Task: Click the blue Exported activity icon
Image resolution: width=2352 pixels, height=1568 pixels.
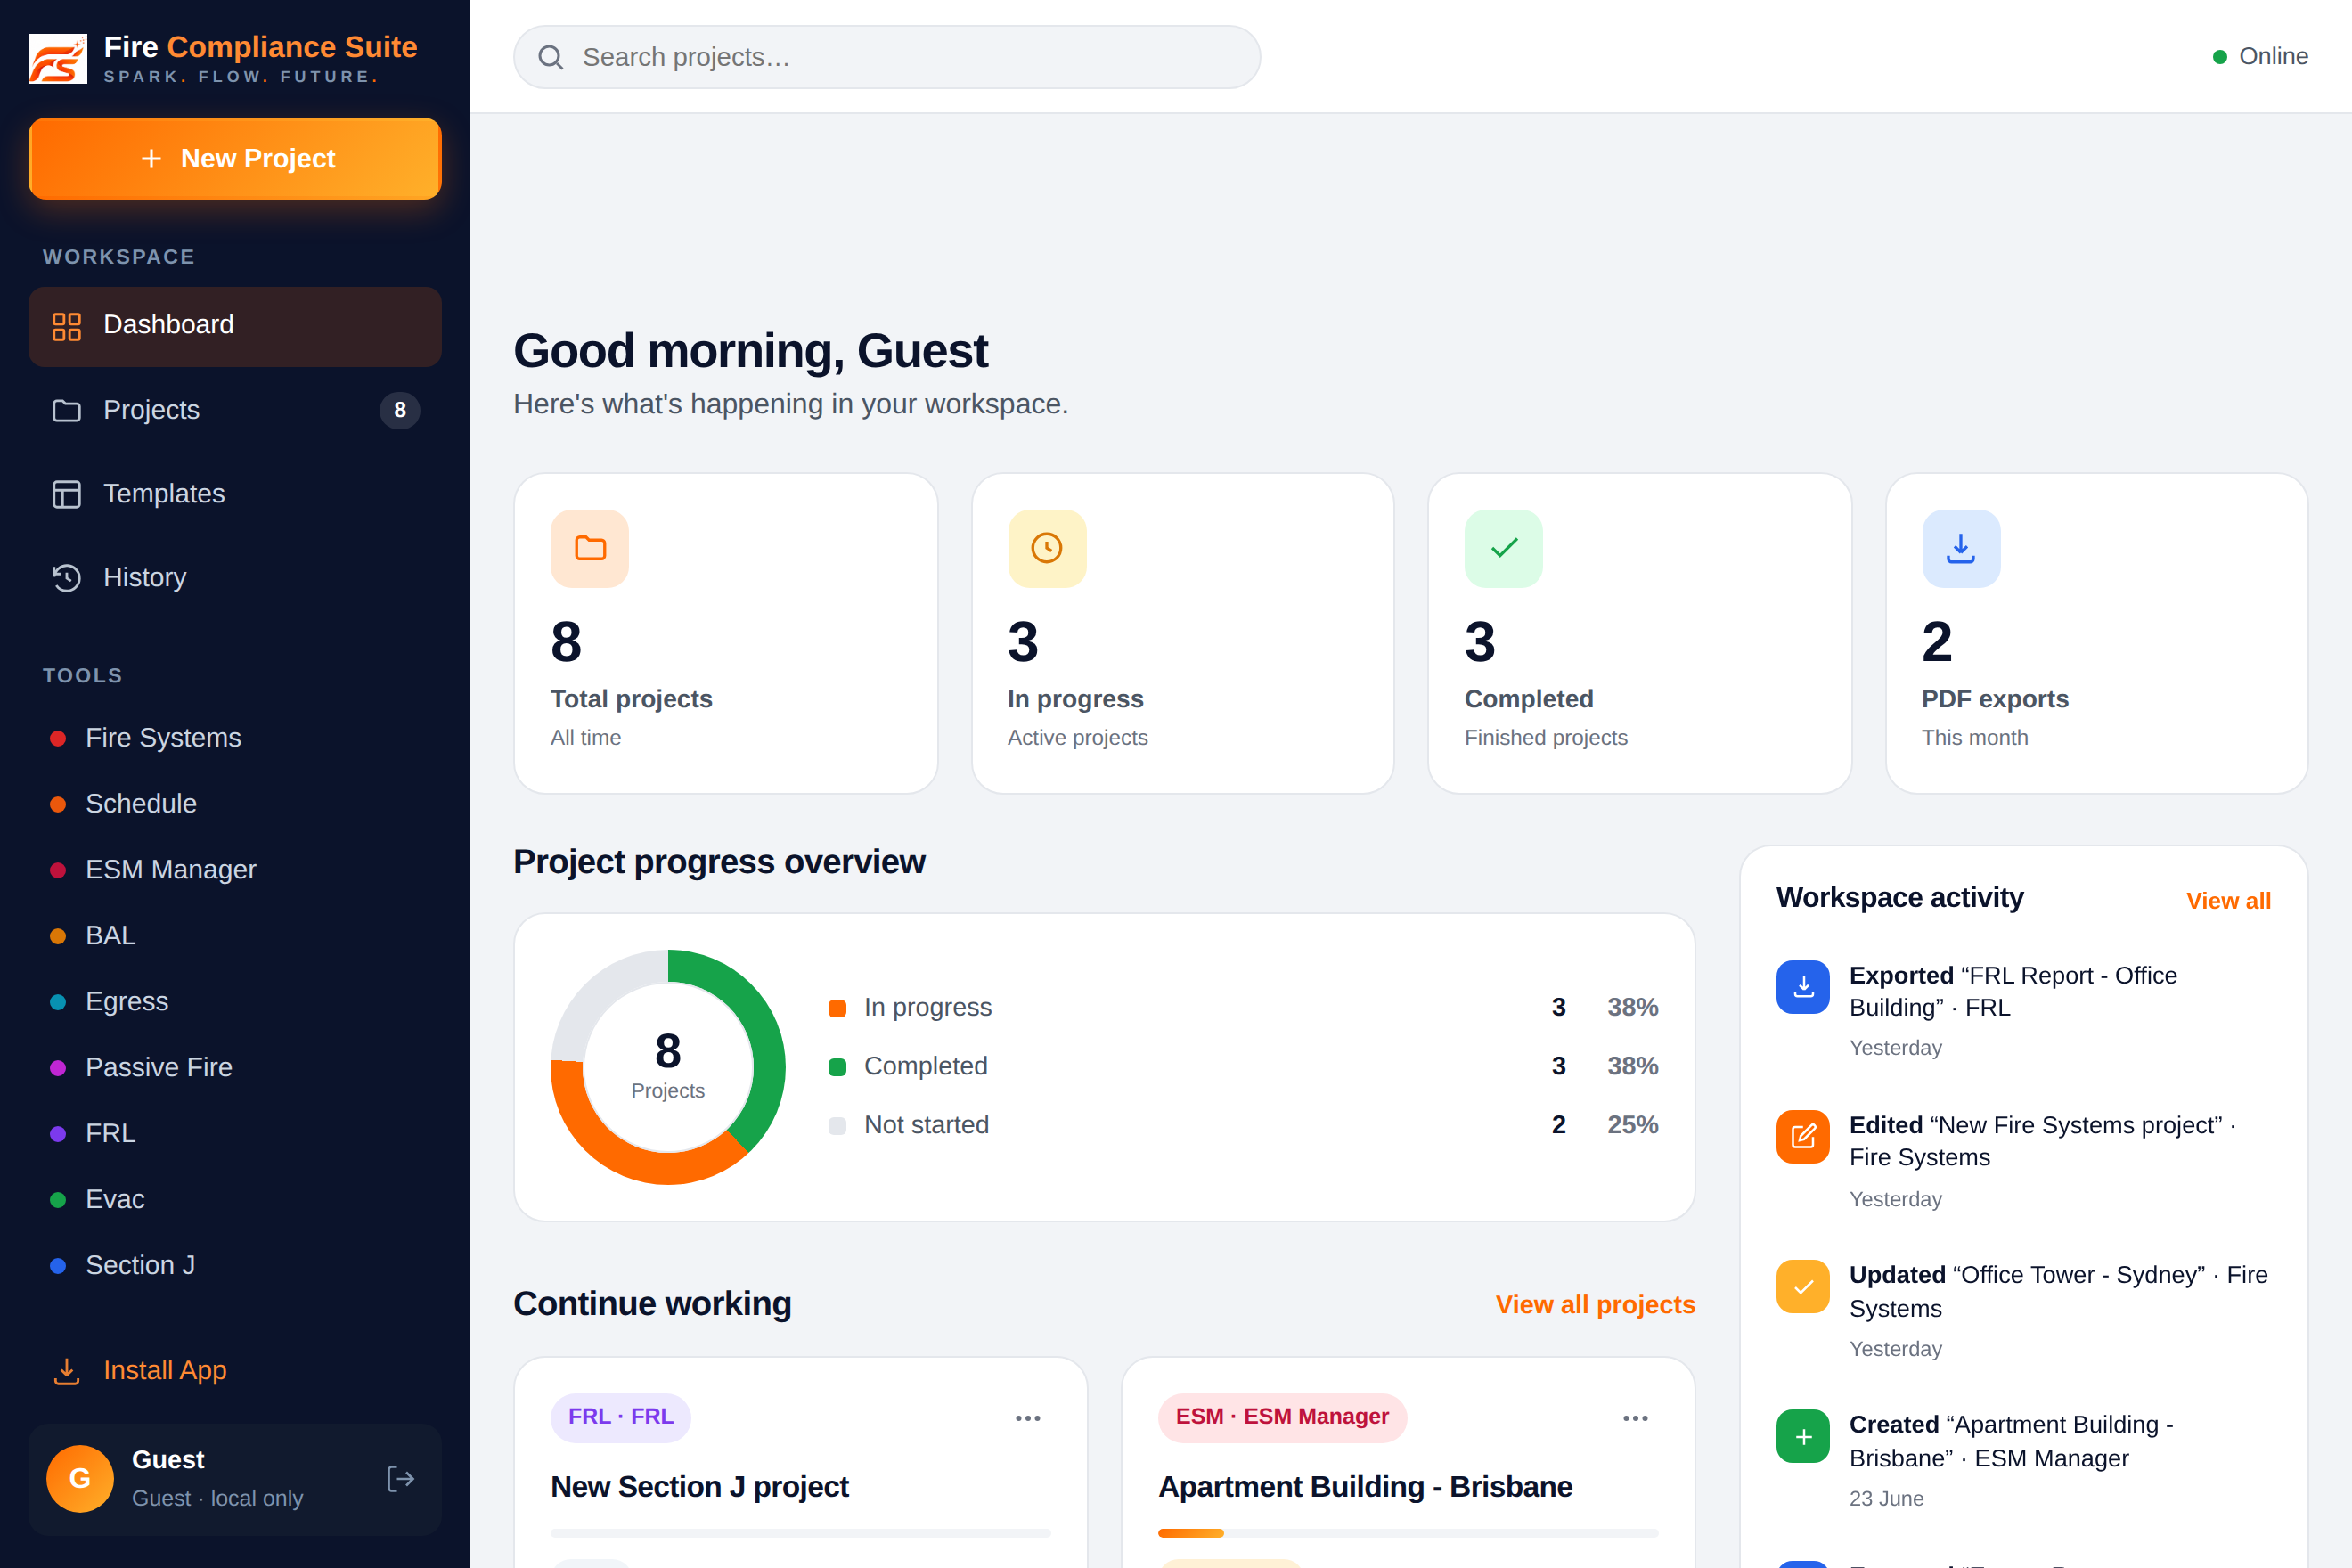Action: point(1803,987)
